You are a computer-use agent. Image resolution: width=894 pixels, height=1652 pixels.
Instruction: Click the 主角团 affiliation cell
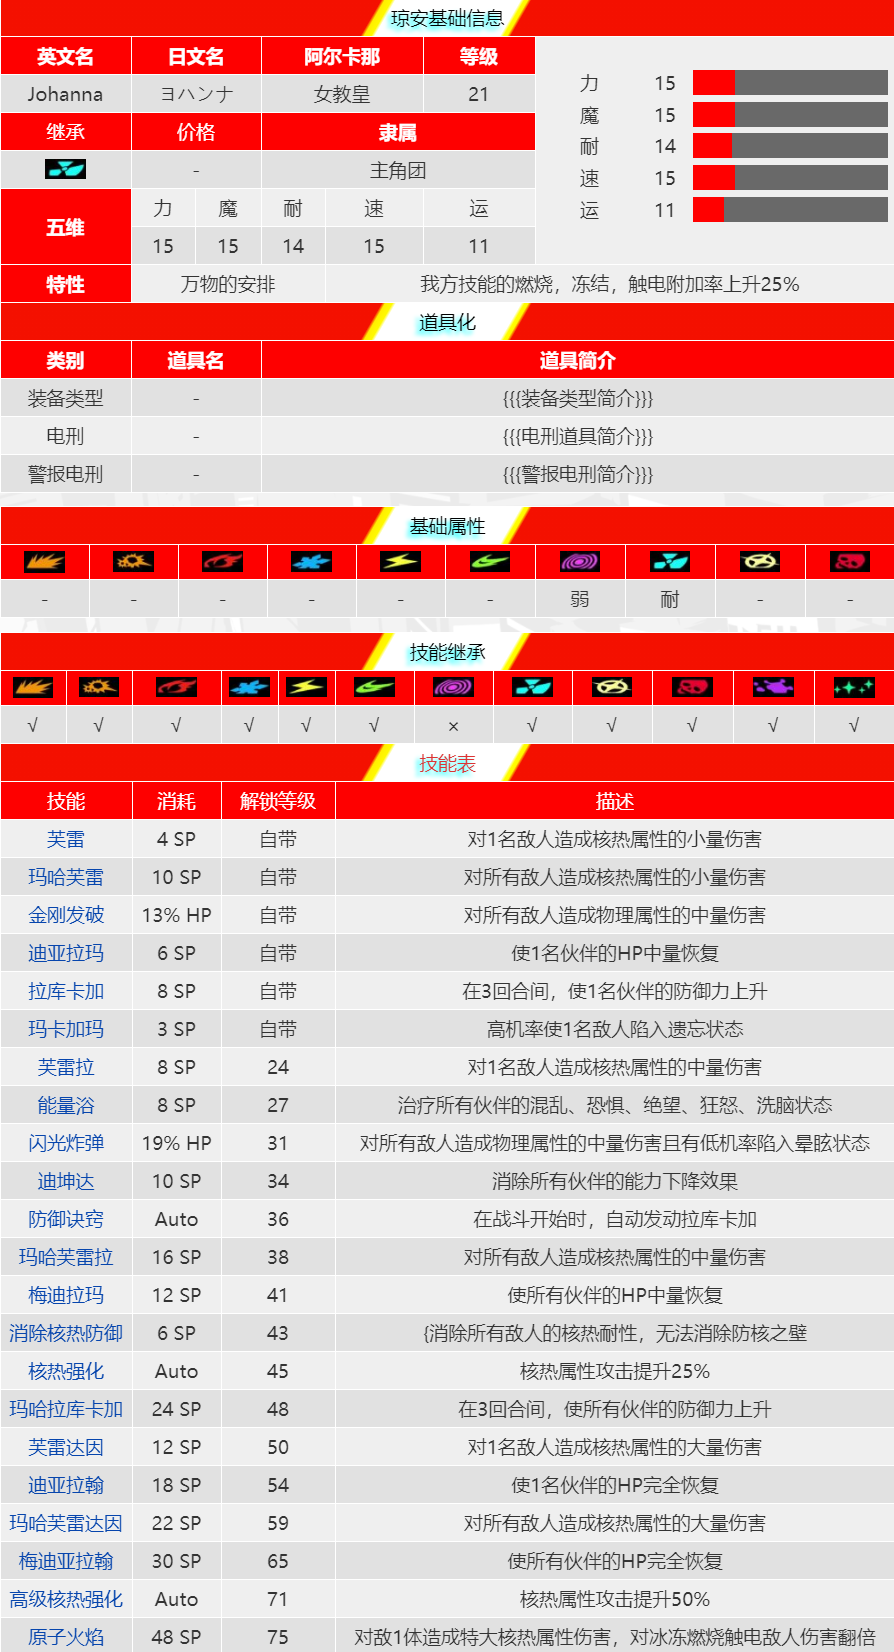(x=398, y=170)
